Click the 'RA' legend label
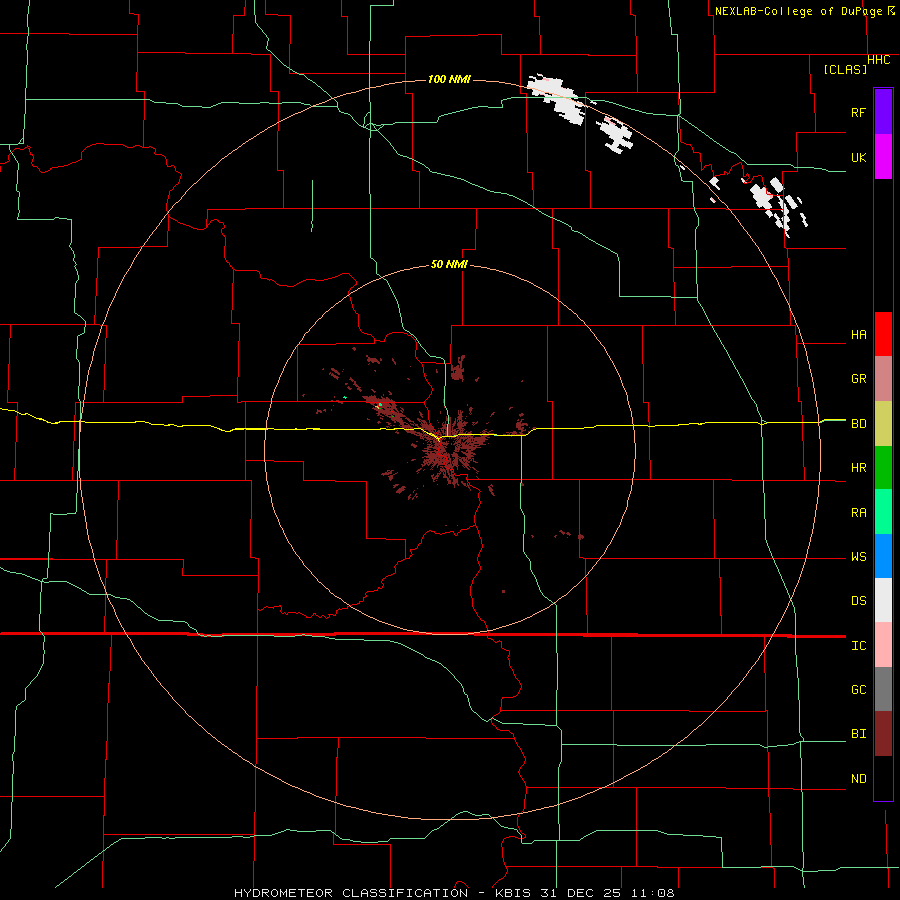The image size is (900, 900). click(858, 513)
